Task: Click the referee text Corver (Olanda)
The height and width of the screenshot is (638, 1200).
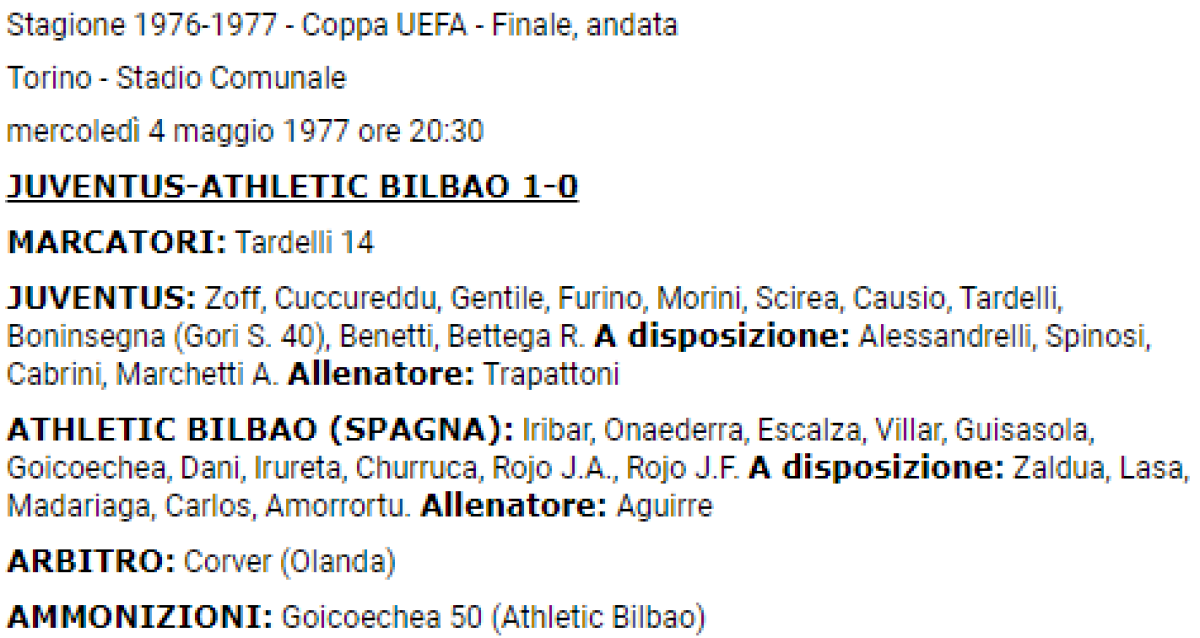Action: pyautogui.click(x=289, y=562)
